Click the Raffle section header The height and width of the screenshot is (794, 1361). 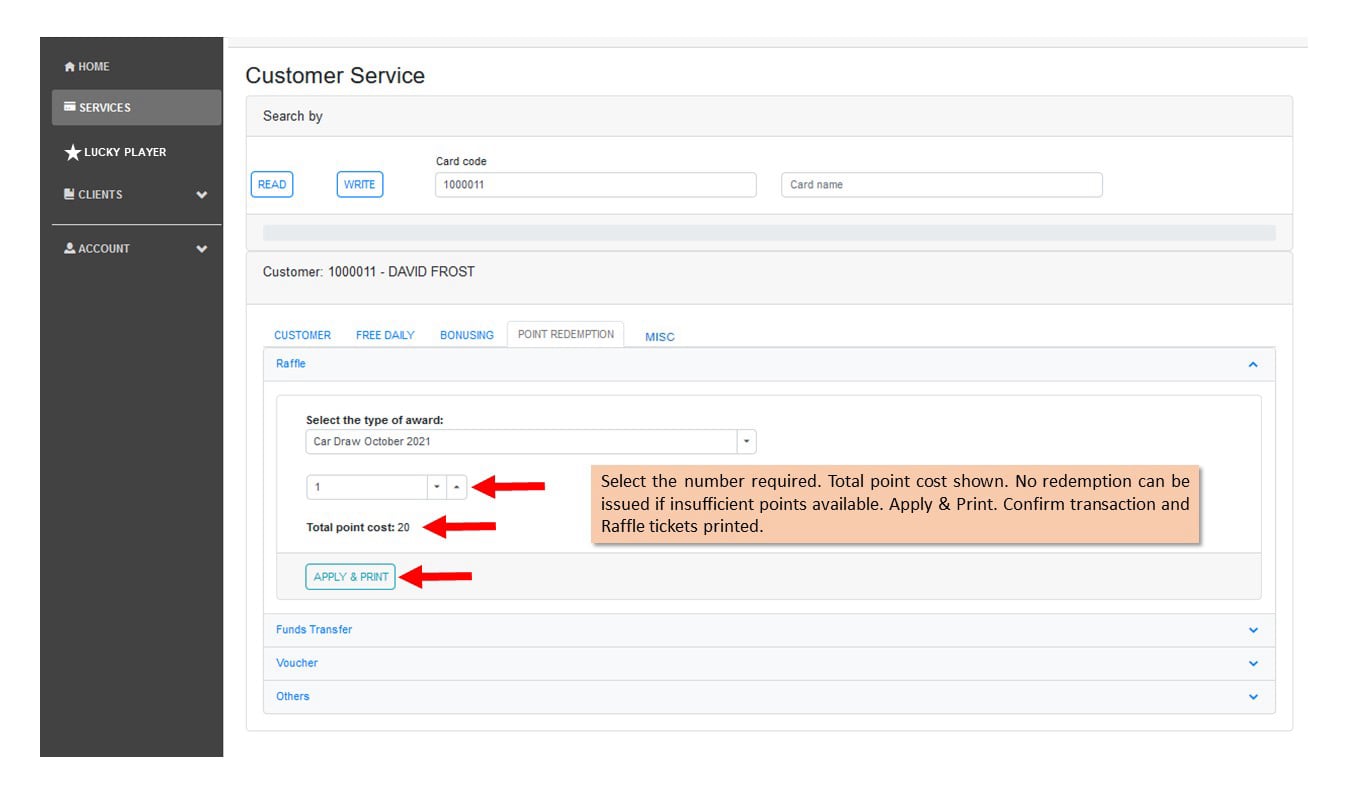click(769, 364)
